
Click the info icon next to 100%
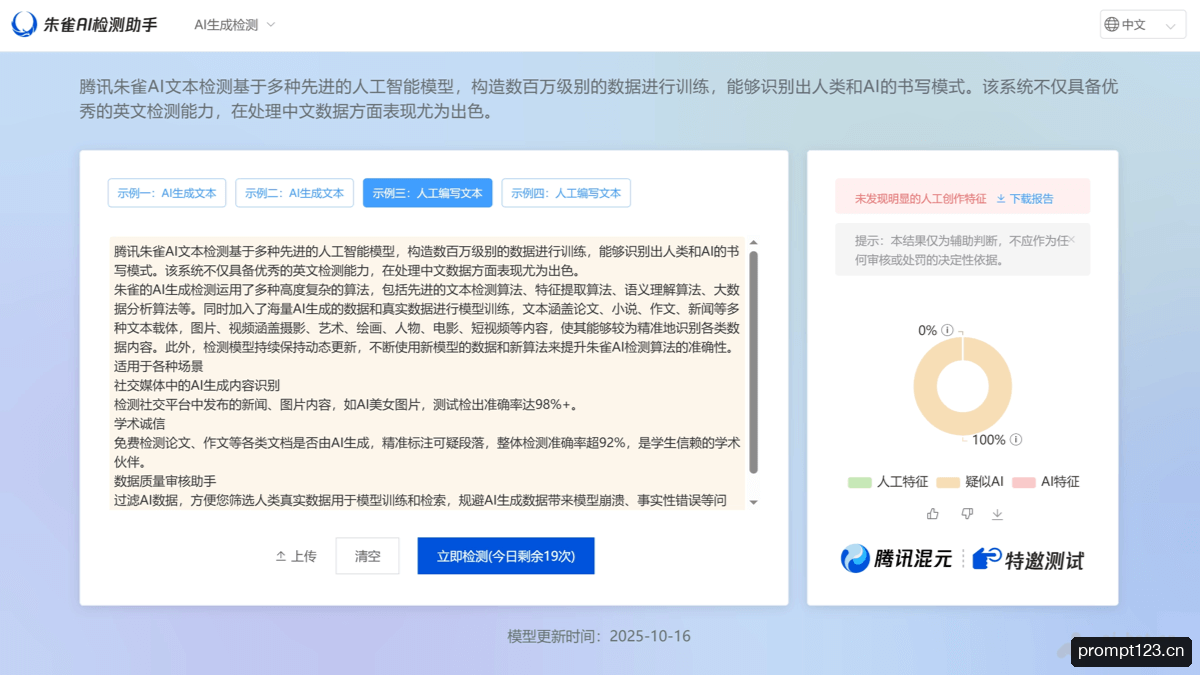pos(1016,440)
